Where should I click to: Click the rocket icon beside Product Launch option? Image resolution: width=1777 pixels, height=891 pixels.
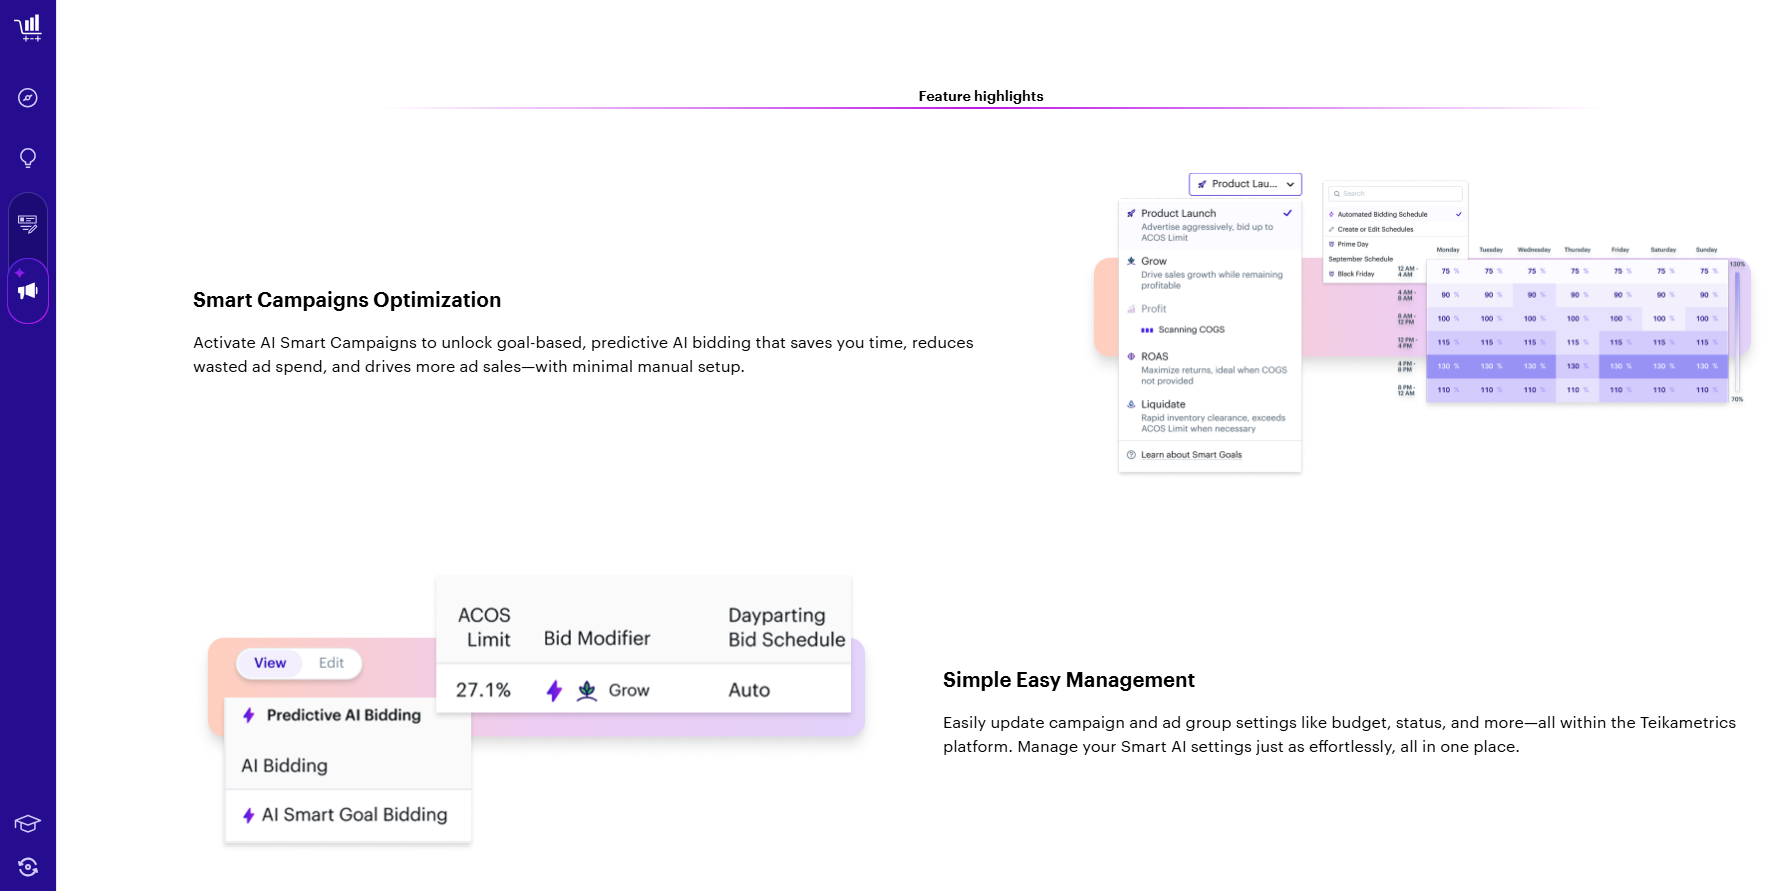click(x=1131, y=213)
